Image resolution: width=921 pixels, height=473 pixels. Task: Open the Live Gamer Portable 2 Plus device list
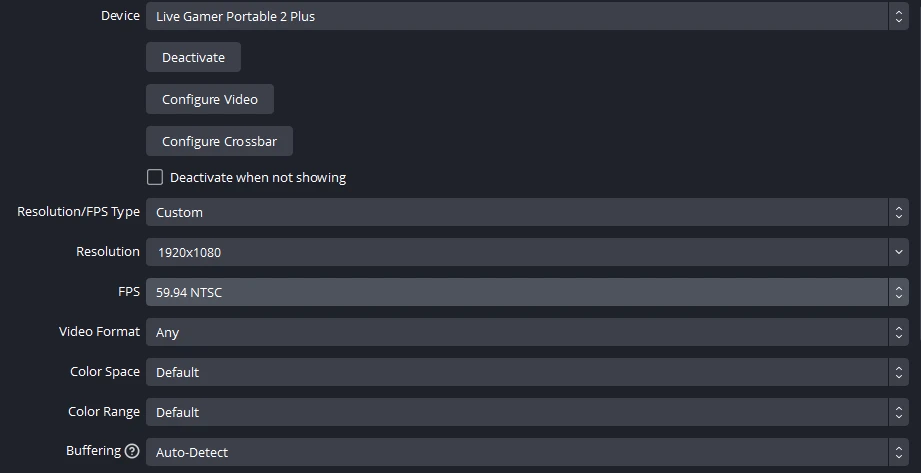point(515,16)
